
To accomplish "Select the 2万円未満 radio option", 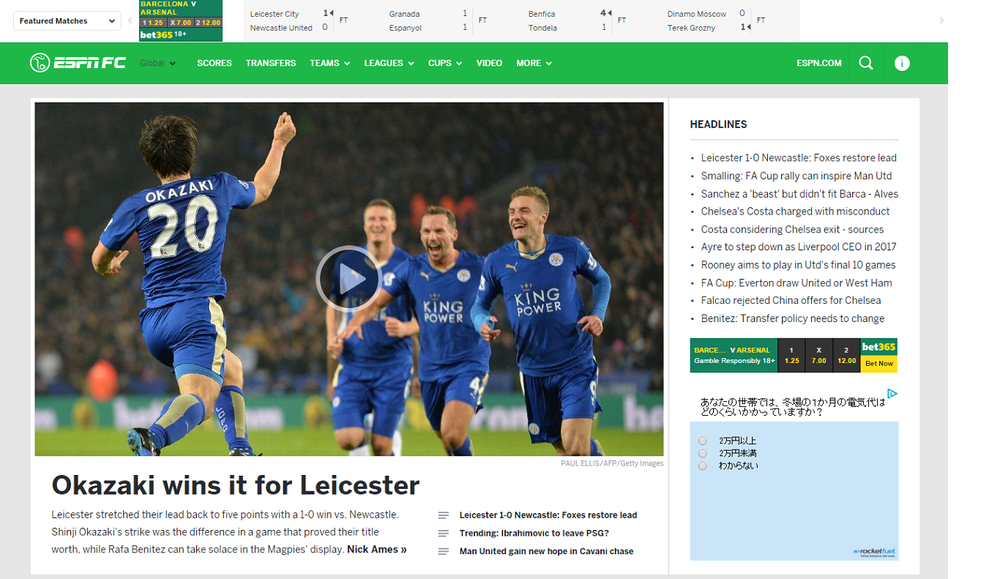I will pos(702,453).
